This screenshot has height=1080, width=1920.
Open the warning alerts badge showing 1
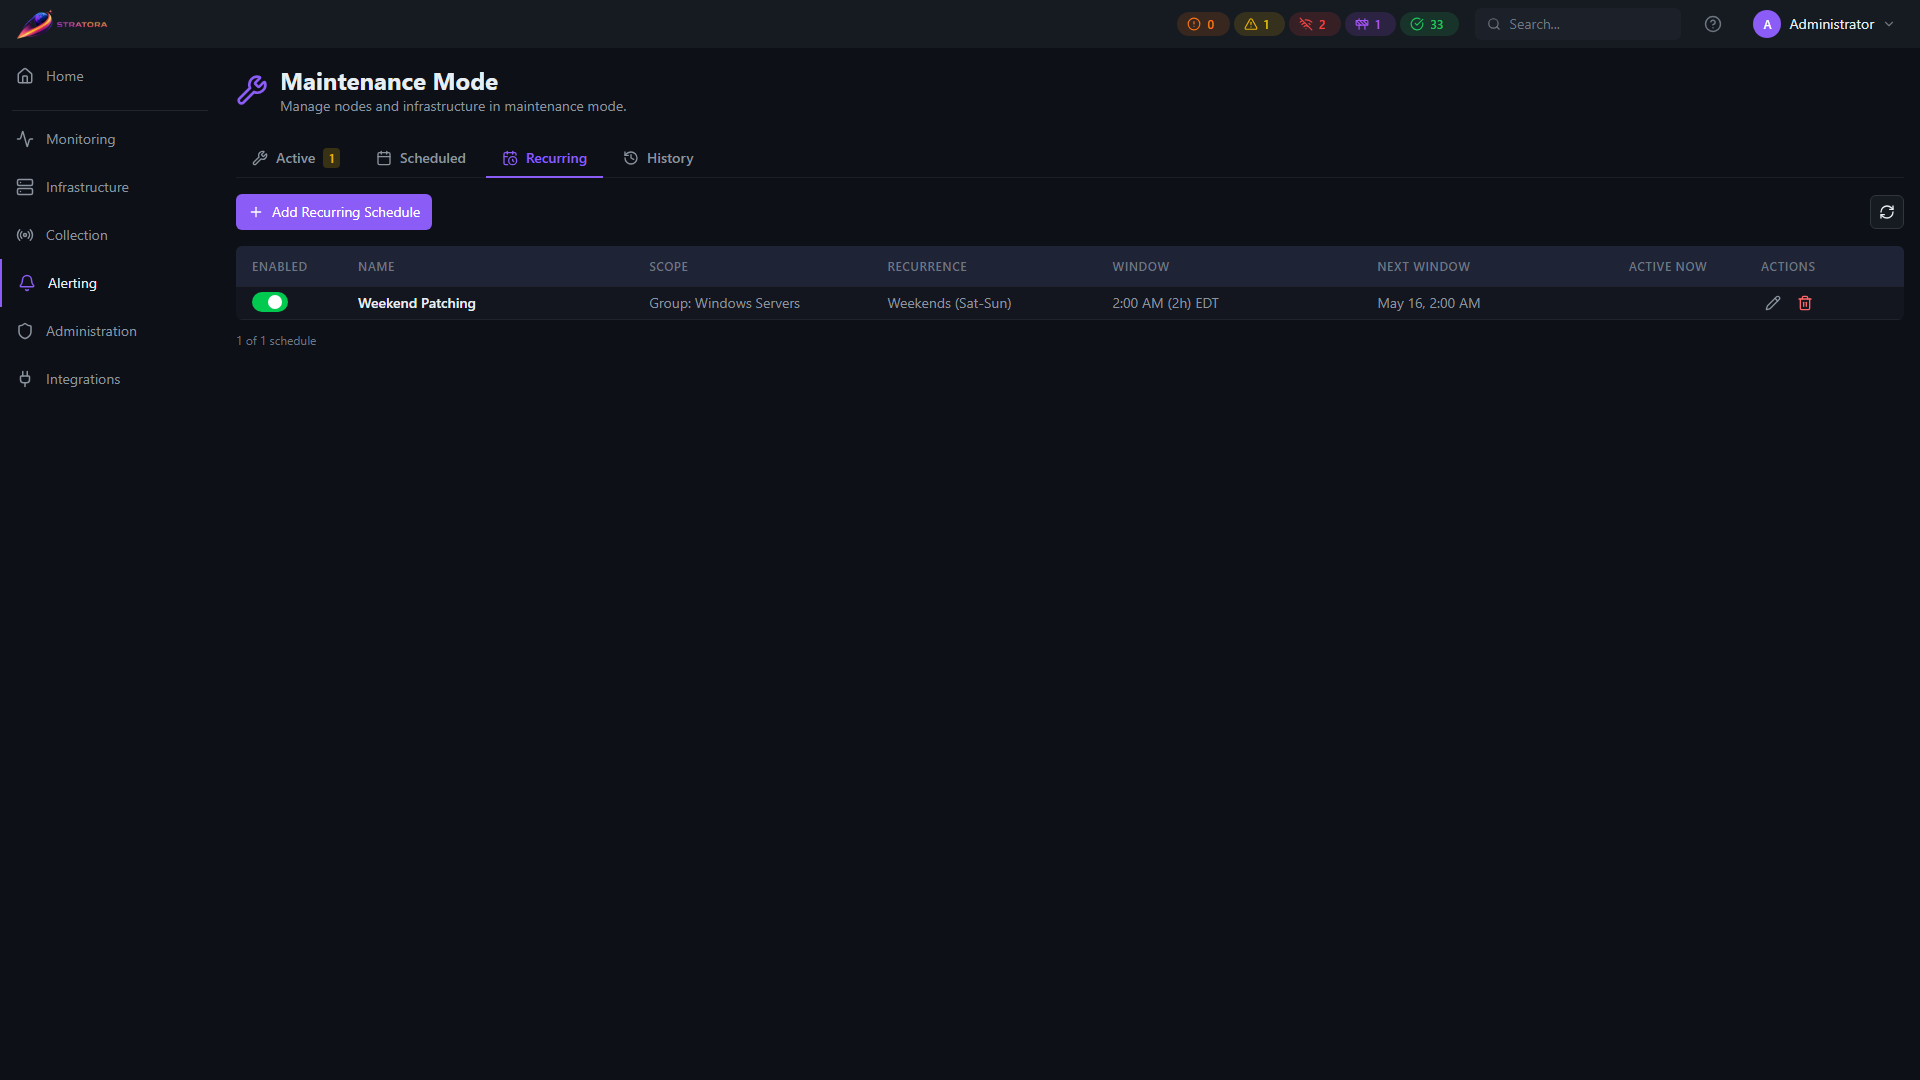pos(1258,24)
